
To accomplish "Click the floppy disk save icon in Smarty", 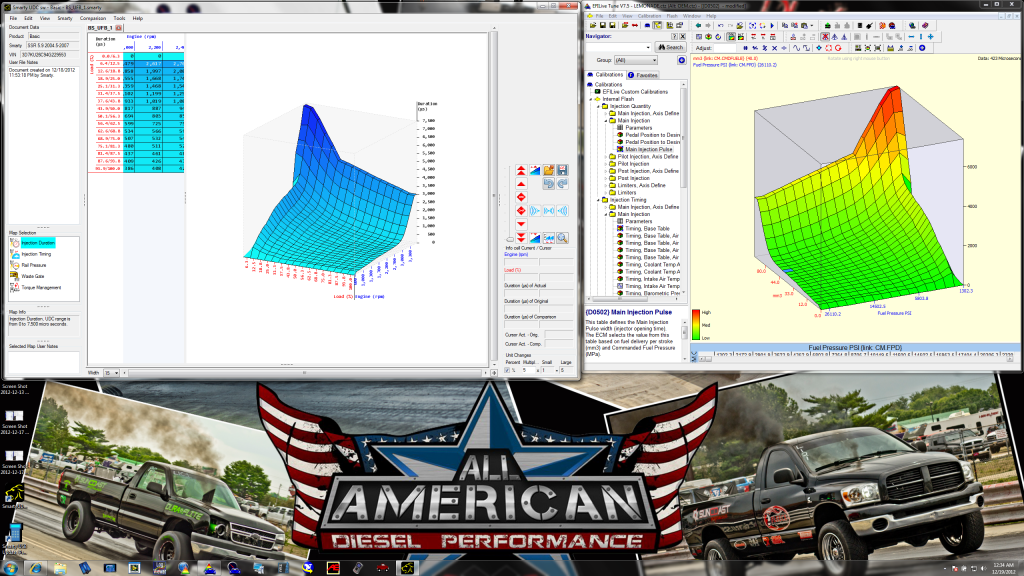I will (x=562, y=170).
